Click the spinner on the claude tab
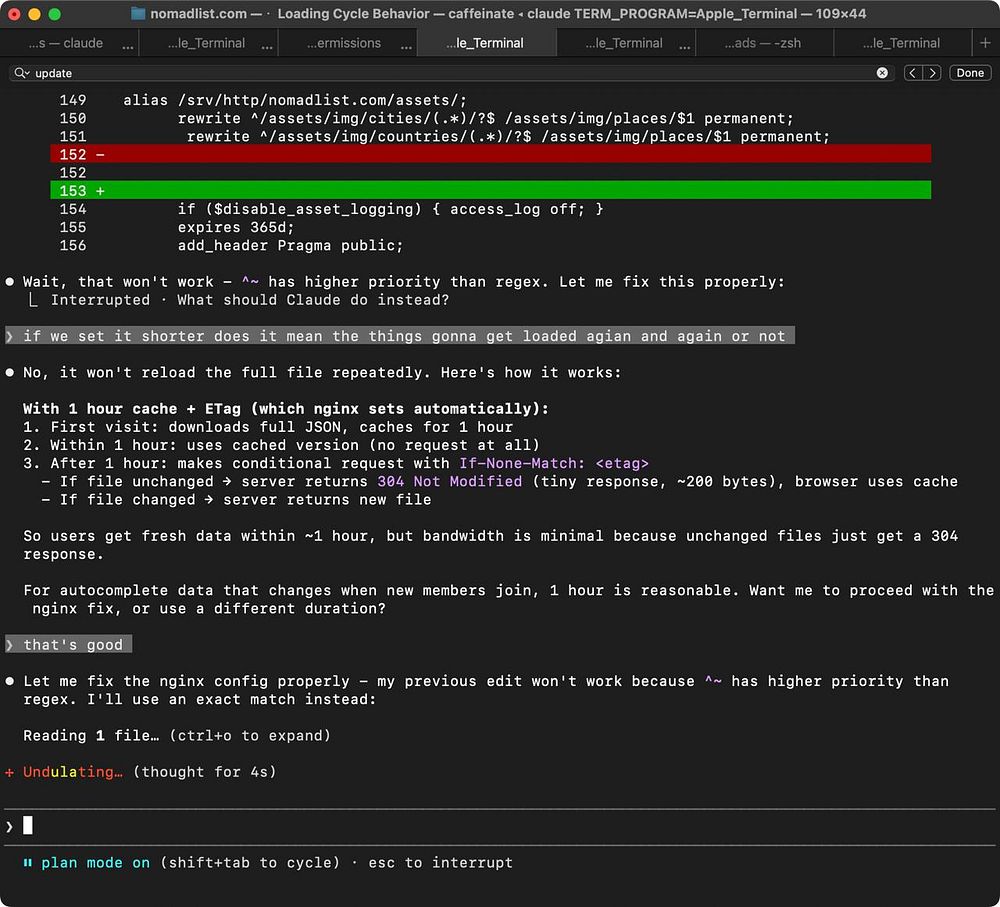 [x=128, y=46]
